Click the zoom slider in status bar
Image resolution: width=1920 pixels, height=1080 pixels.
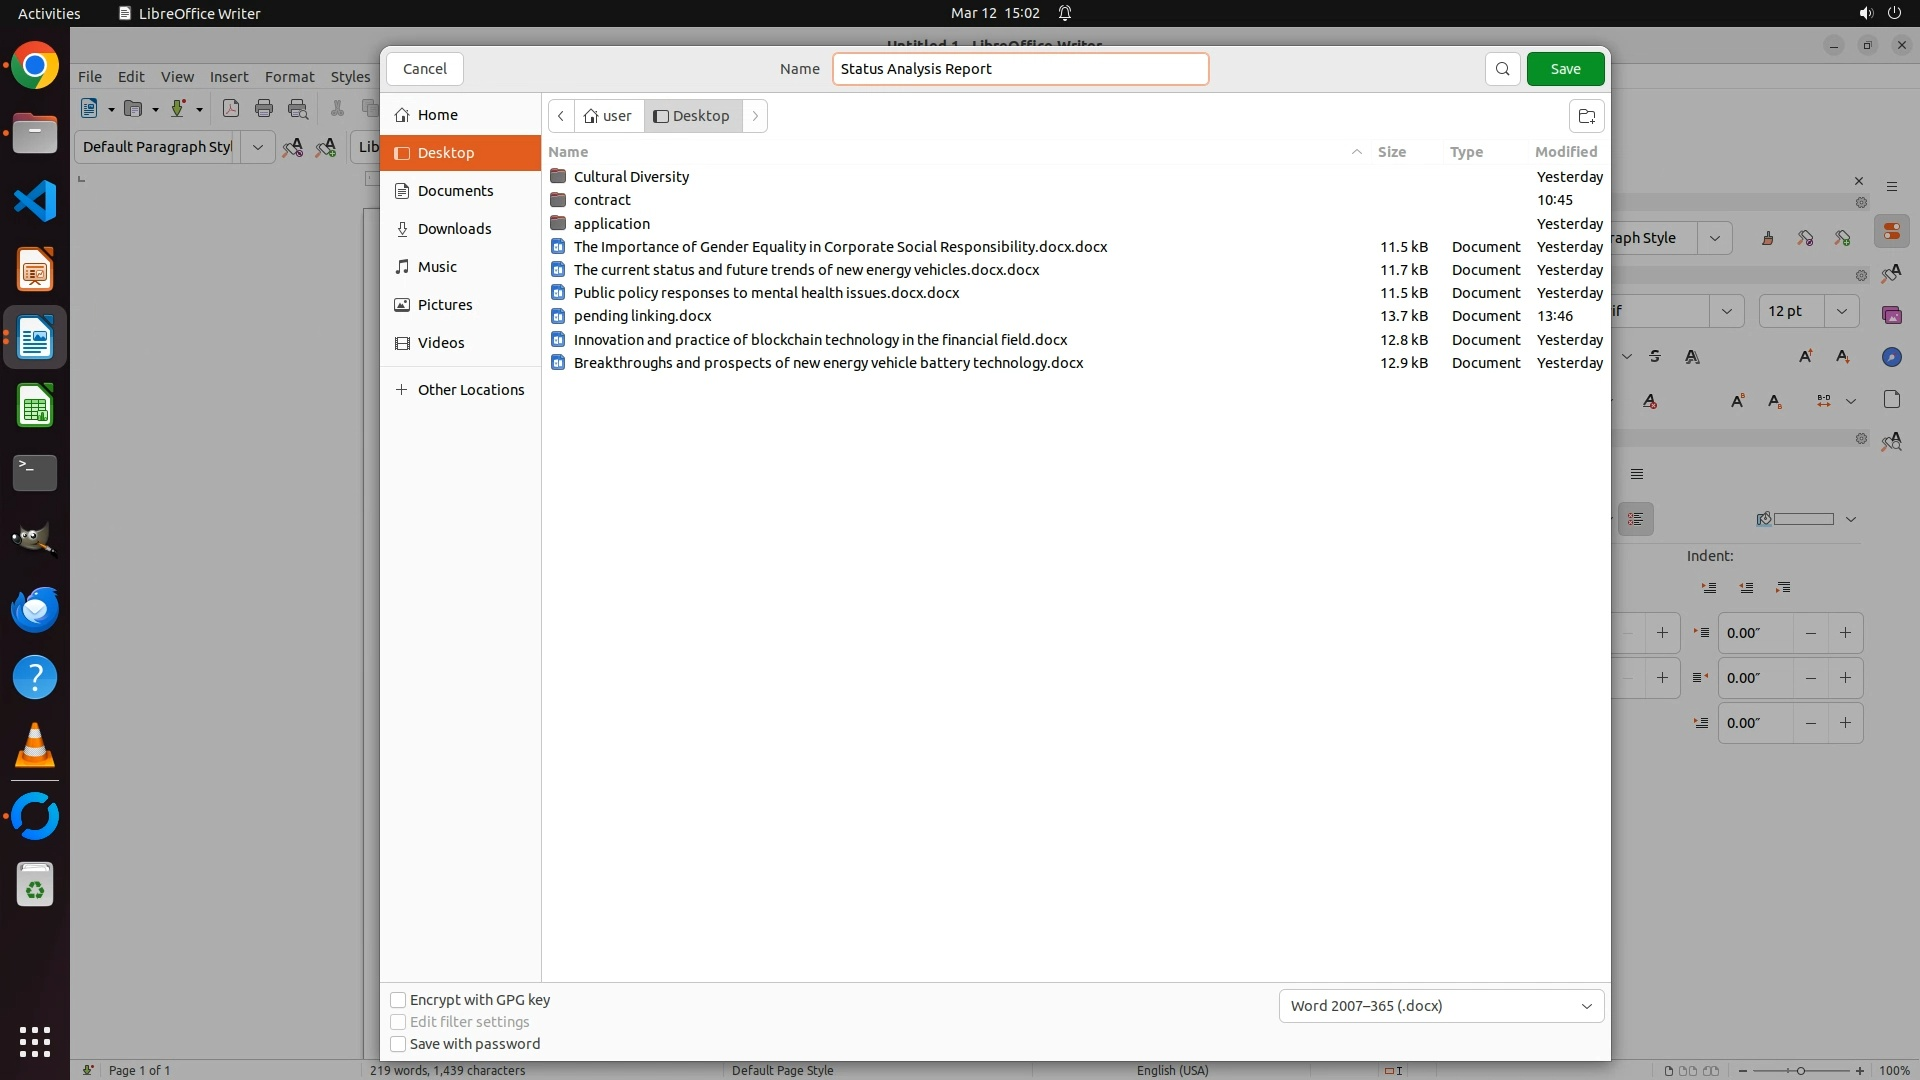coord(1800,1070)
